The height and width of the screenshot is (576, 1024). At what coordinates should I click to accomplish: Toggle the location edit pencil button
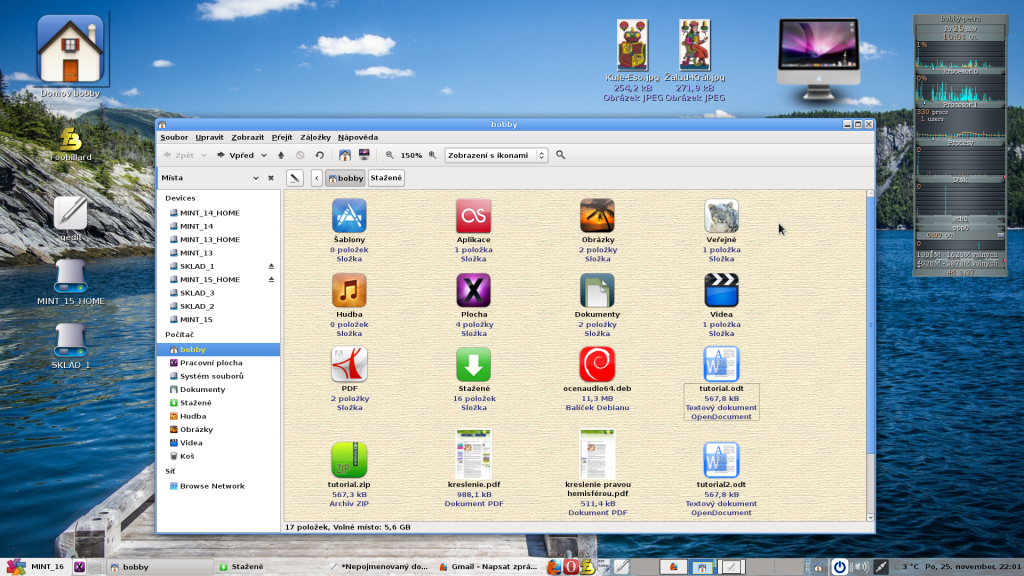[x=295, y=178]
